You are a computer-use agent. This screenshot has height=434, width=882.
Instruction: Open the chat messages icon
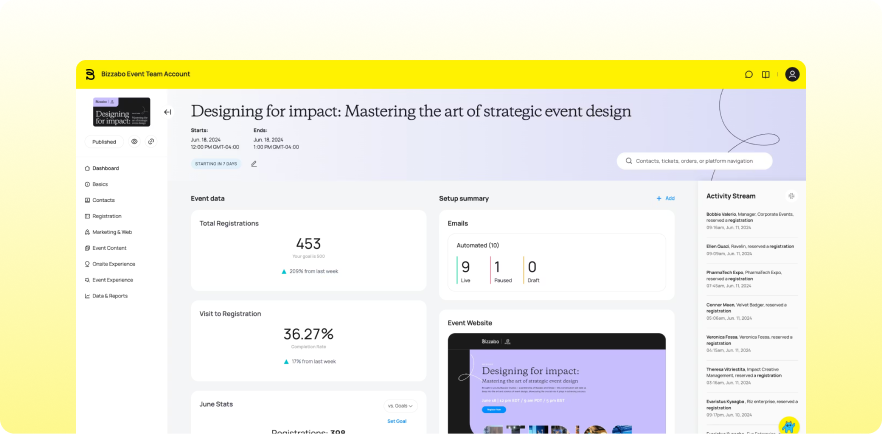tap(749, 74)
